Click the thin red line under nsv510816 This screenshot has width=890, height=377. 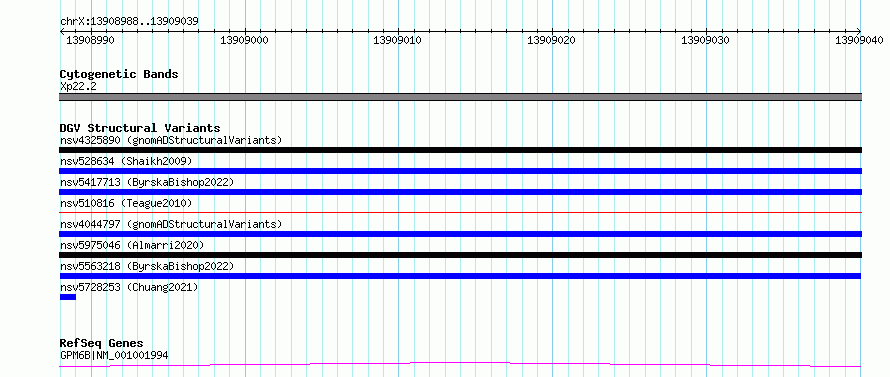tap(460, 212)
